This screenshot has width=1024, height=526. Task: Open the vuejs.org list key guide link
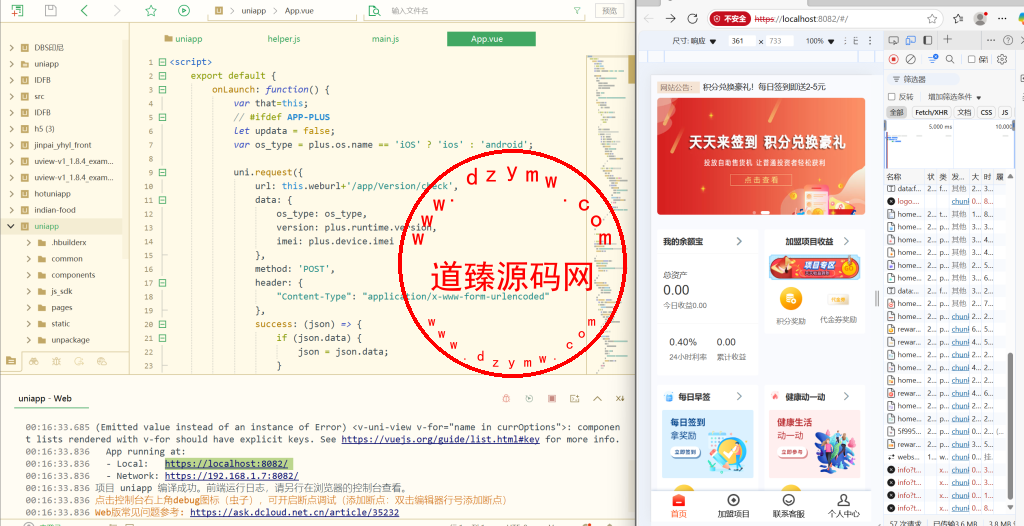click(x=440, y=439)
